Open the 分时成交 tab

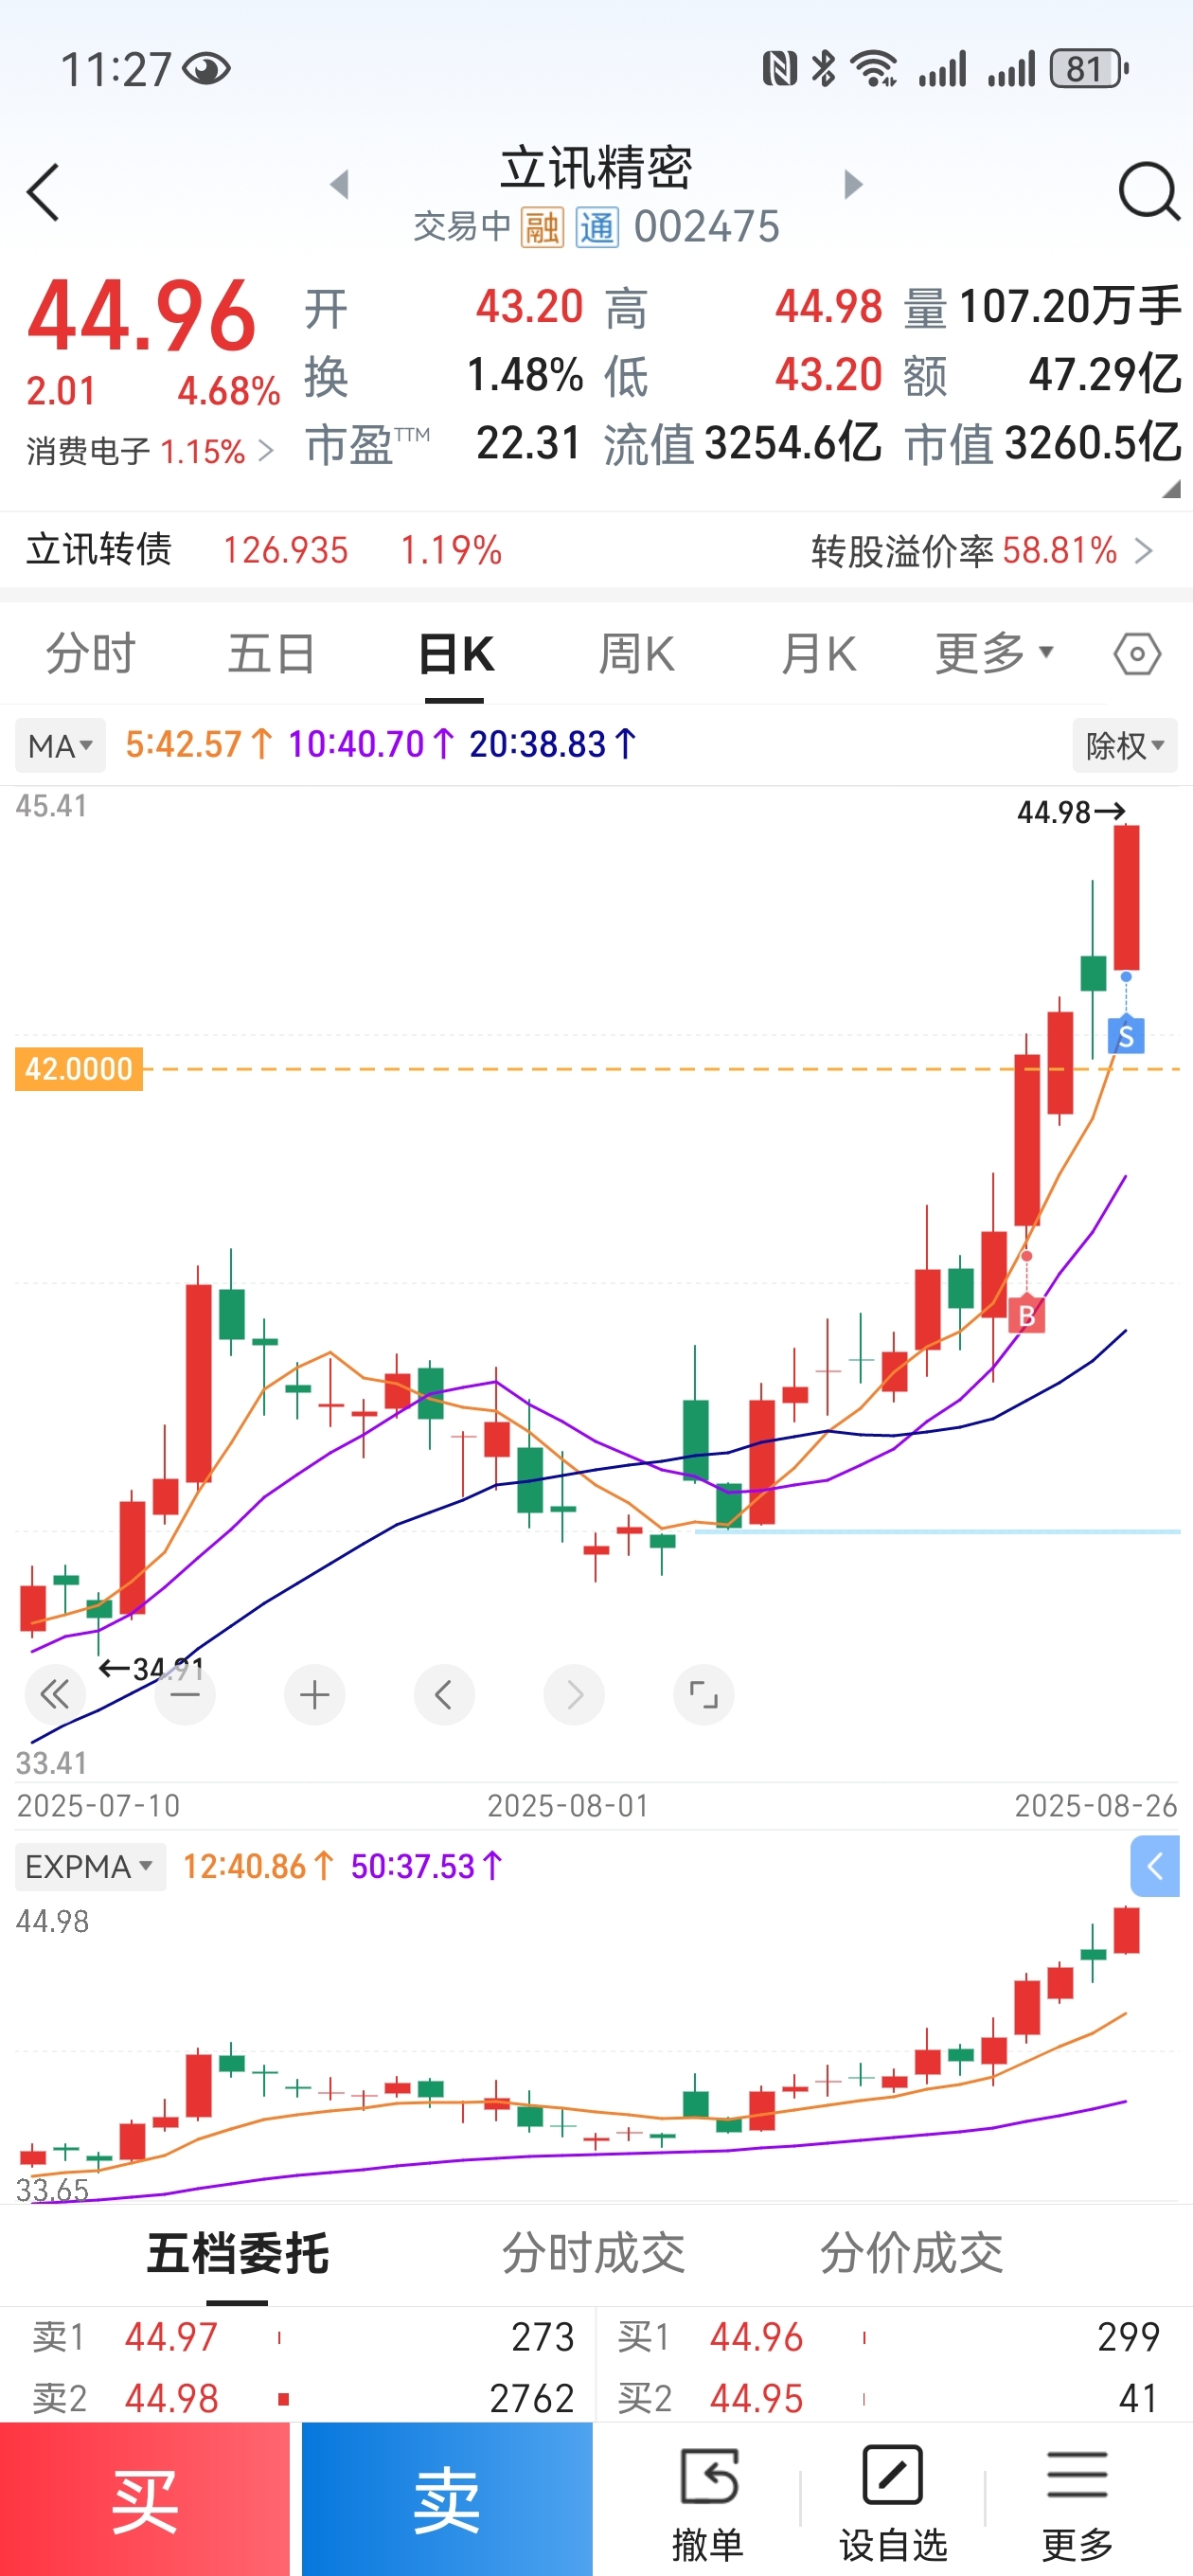tap(594, 2254)
